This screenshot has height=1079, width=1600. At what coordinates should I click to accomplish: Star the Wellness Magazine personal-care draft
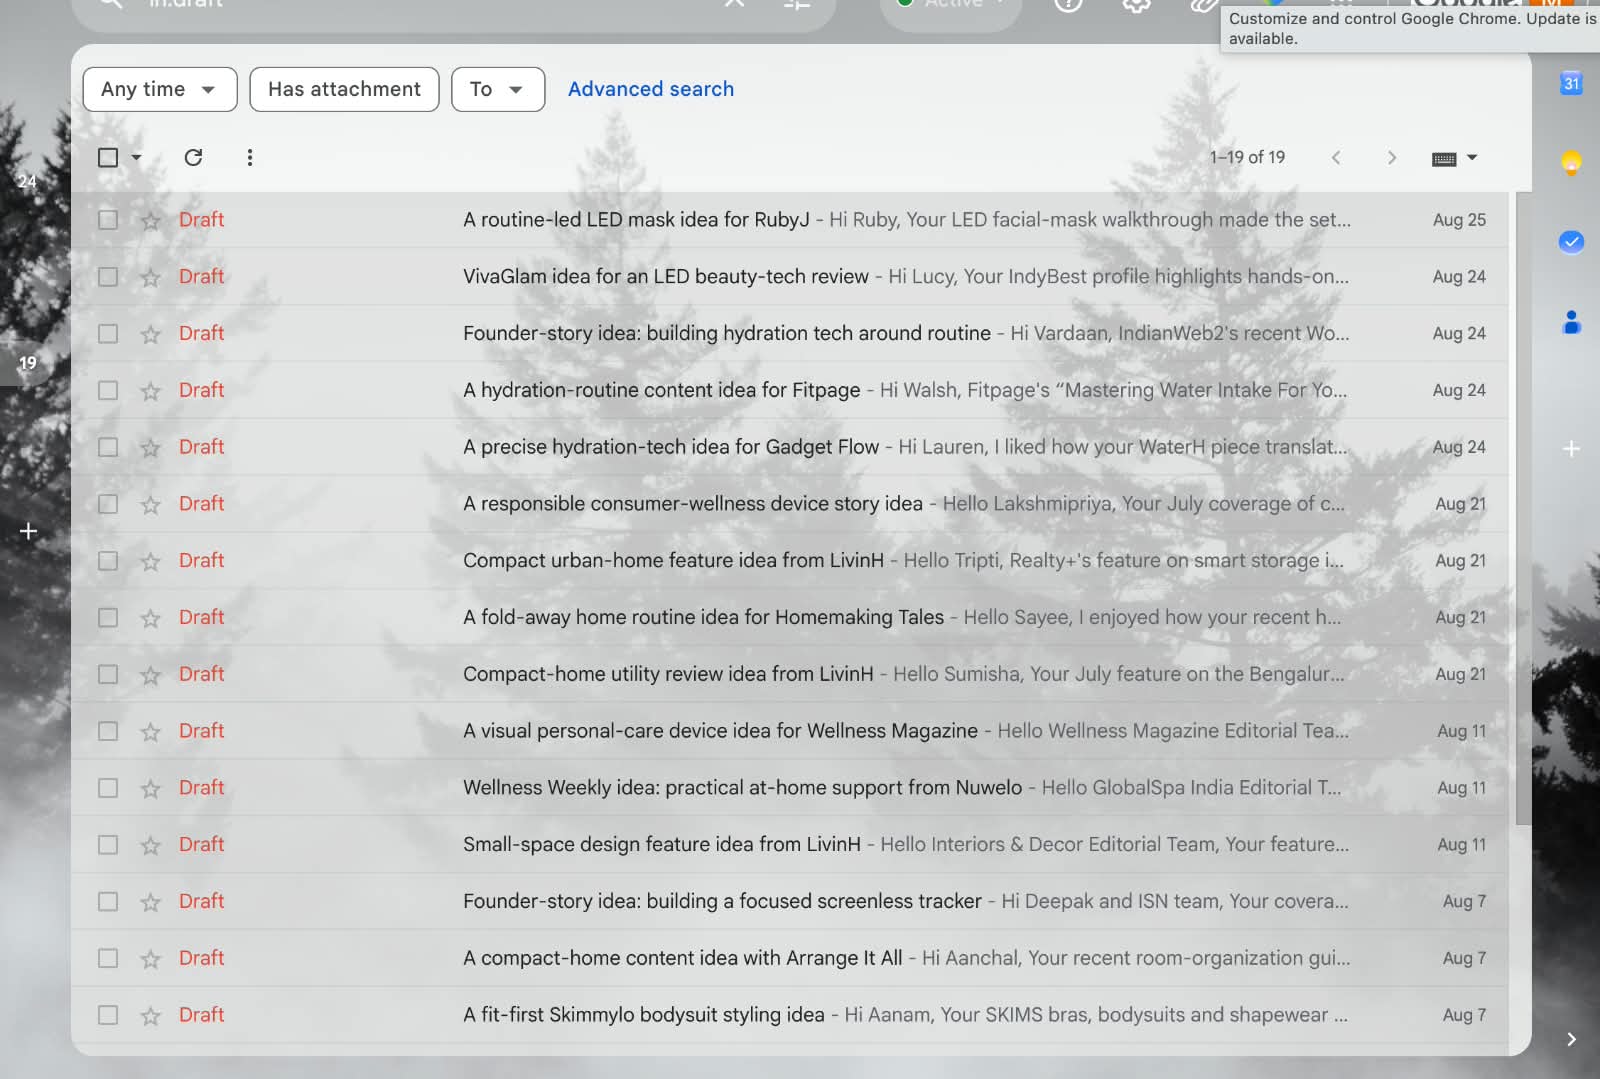tap(150, 732)
